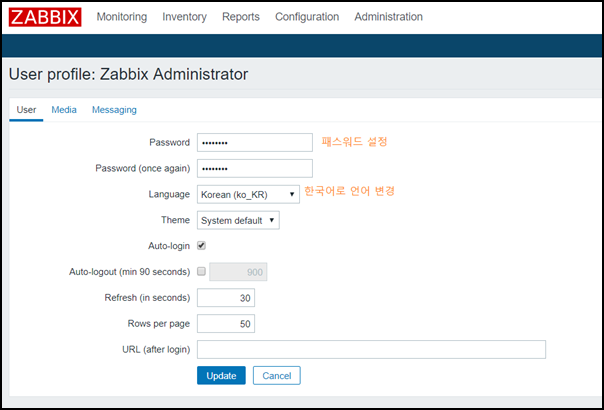
Task: Click the Refresh (in seconds) label
Action: point(147,298)
